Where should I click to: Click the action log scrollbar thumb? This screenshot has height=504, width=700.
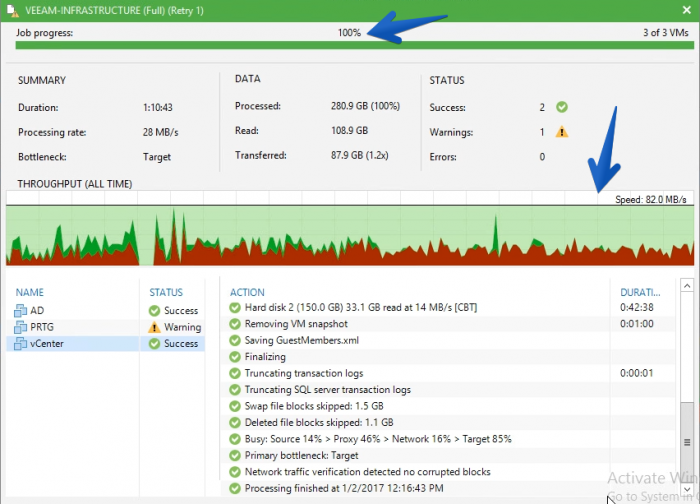click(x=687, y=442)
